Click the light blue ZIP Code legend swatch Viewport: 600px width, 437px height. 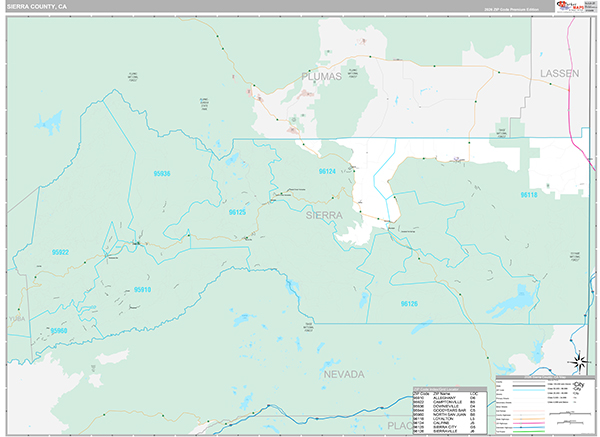click(529, 390)
